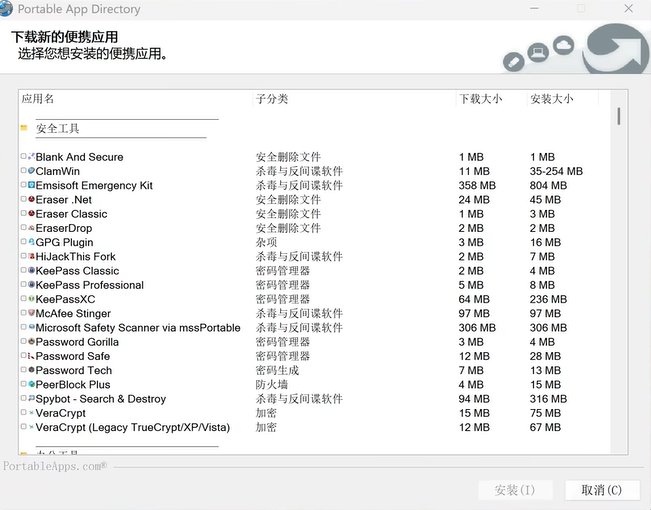The height and width of the screenshot is (510, 651).
Task: Sort by the 子分类 column header
Action: tap(354, 99)
